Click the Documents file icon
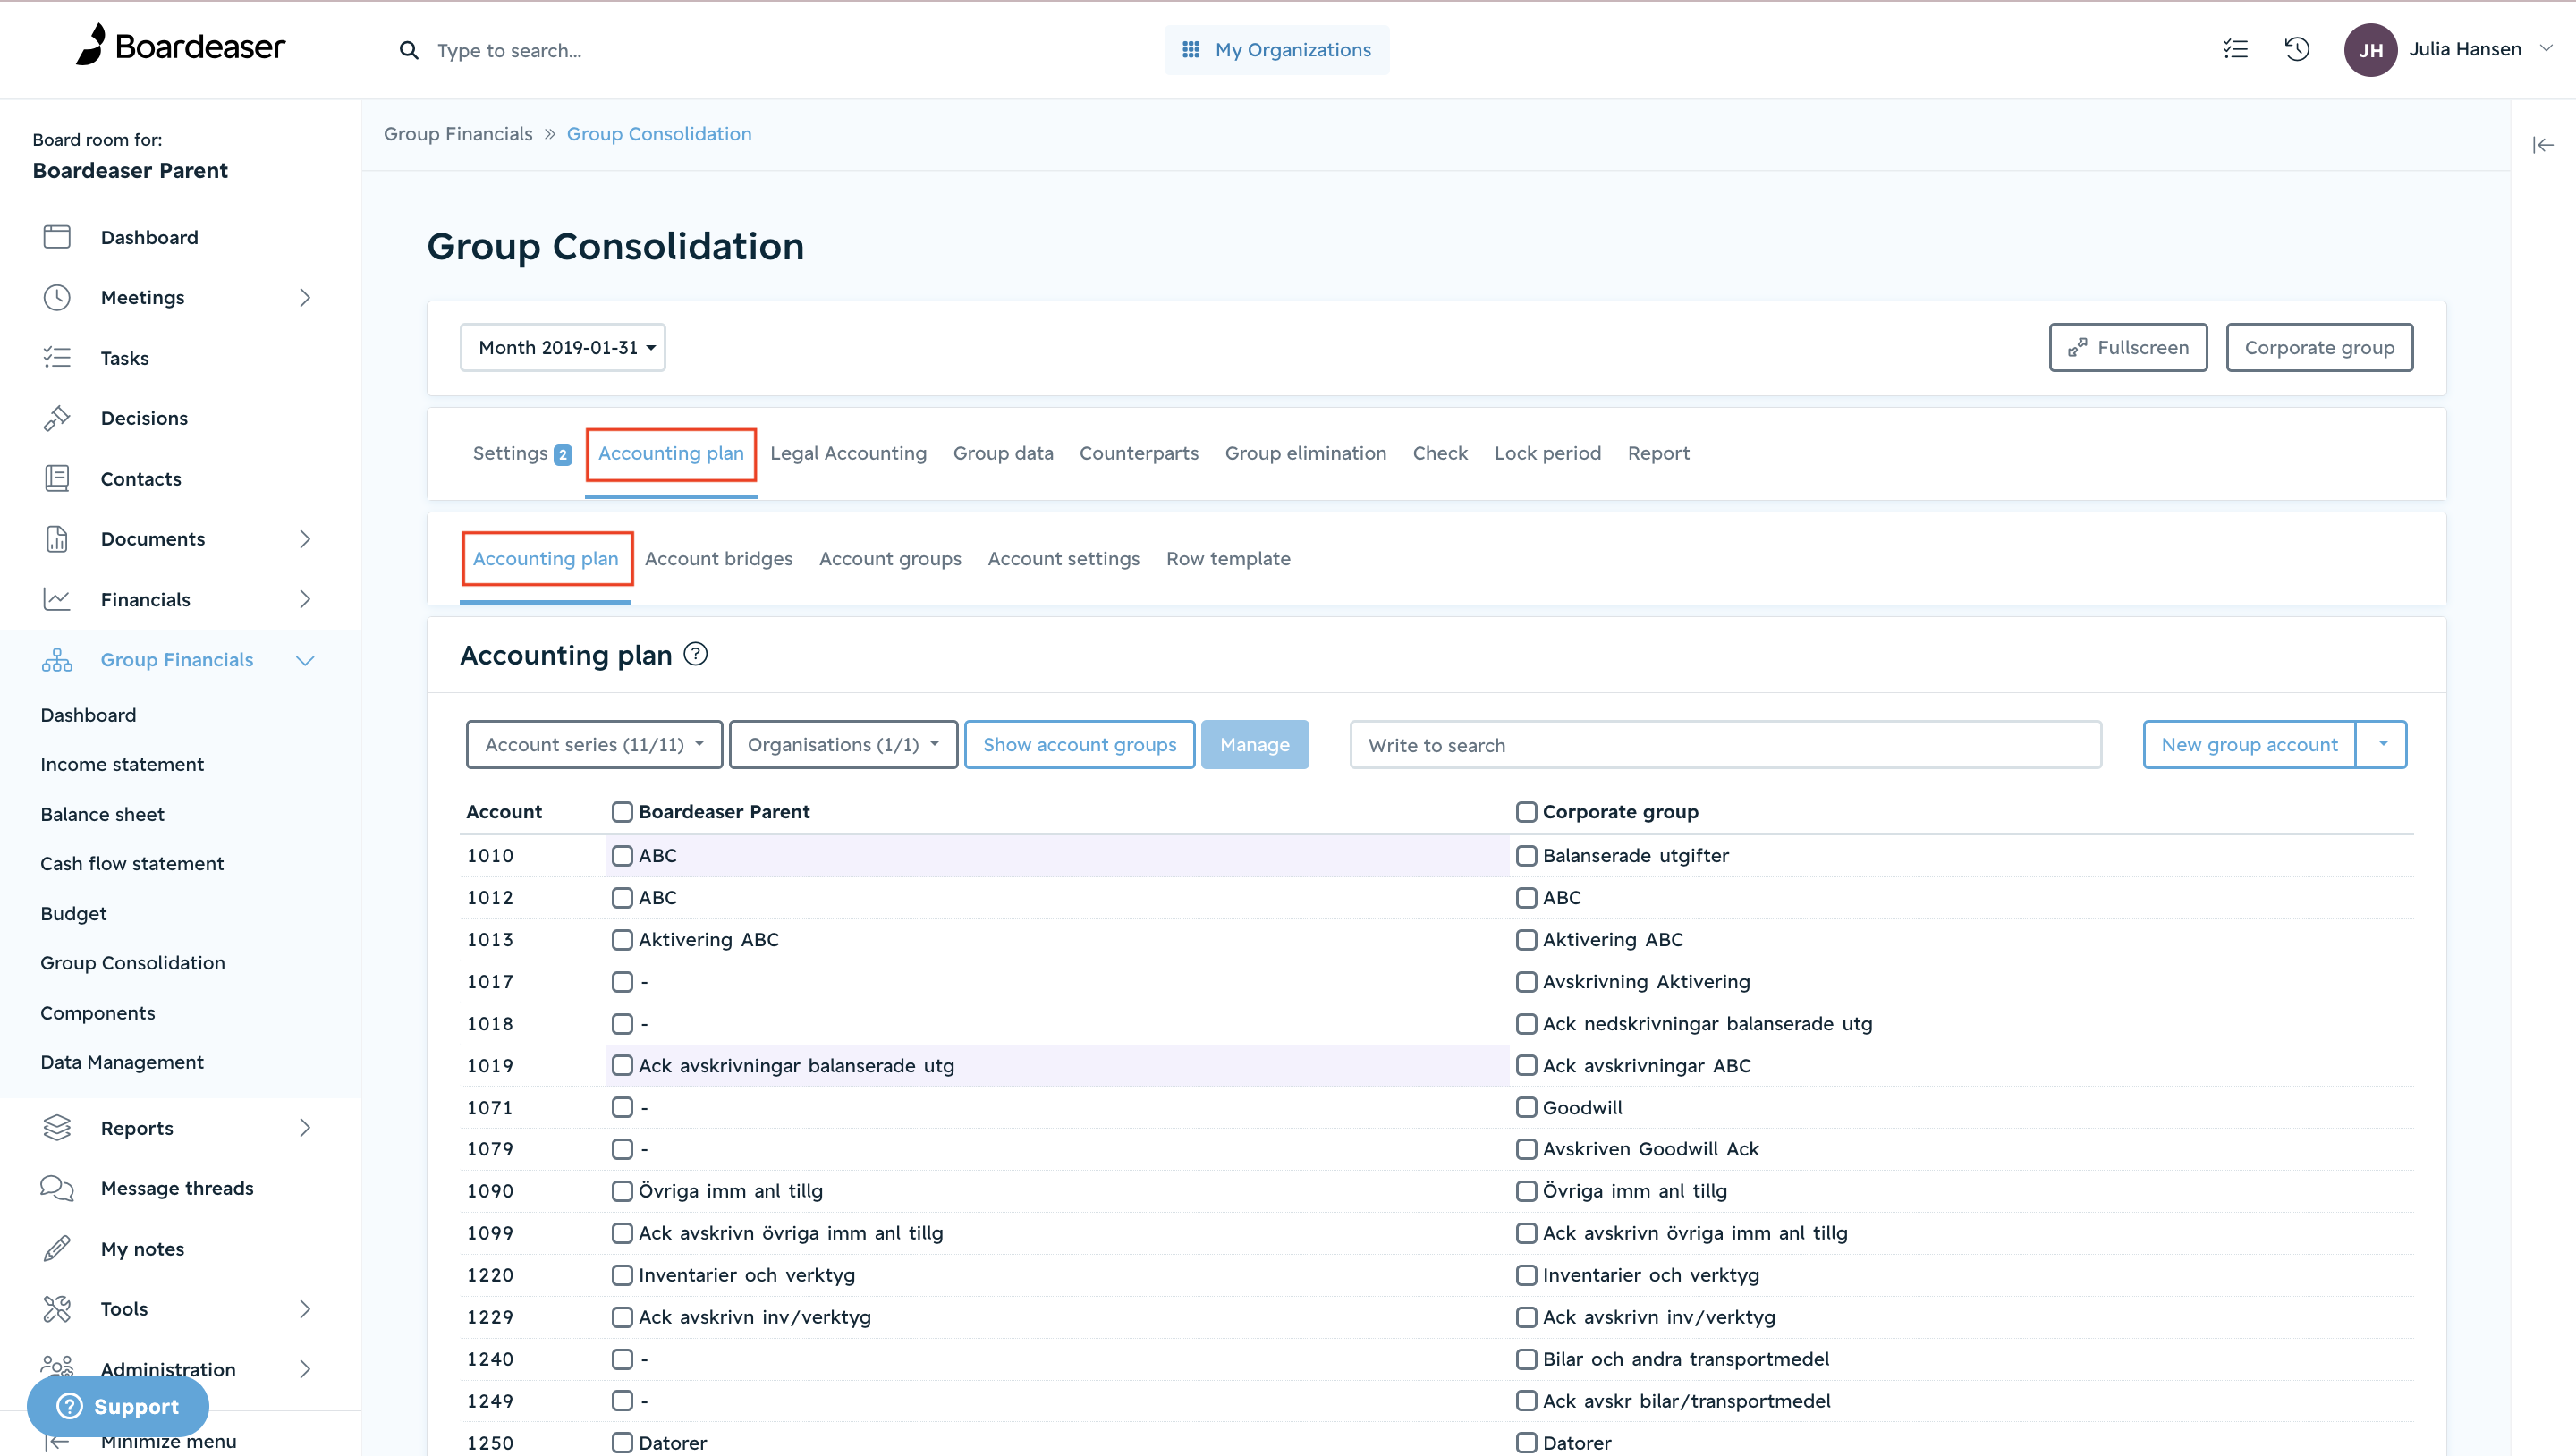This screenshot has height=1456, width=2576. [x=57, y=539]
